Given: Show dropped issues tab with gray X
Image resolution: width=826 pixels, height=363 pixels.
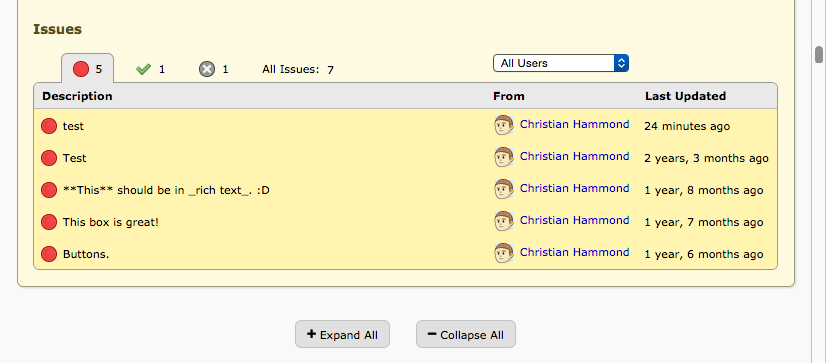Looking at the screenshot, I should (x=214, y=69).
